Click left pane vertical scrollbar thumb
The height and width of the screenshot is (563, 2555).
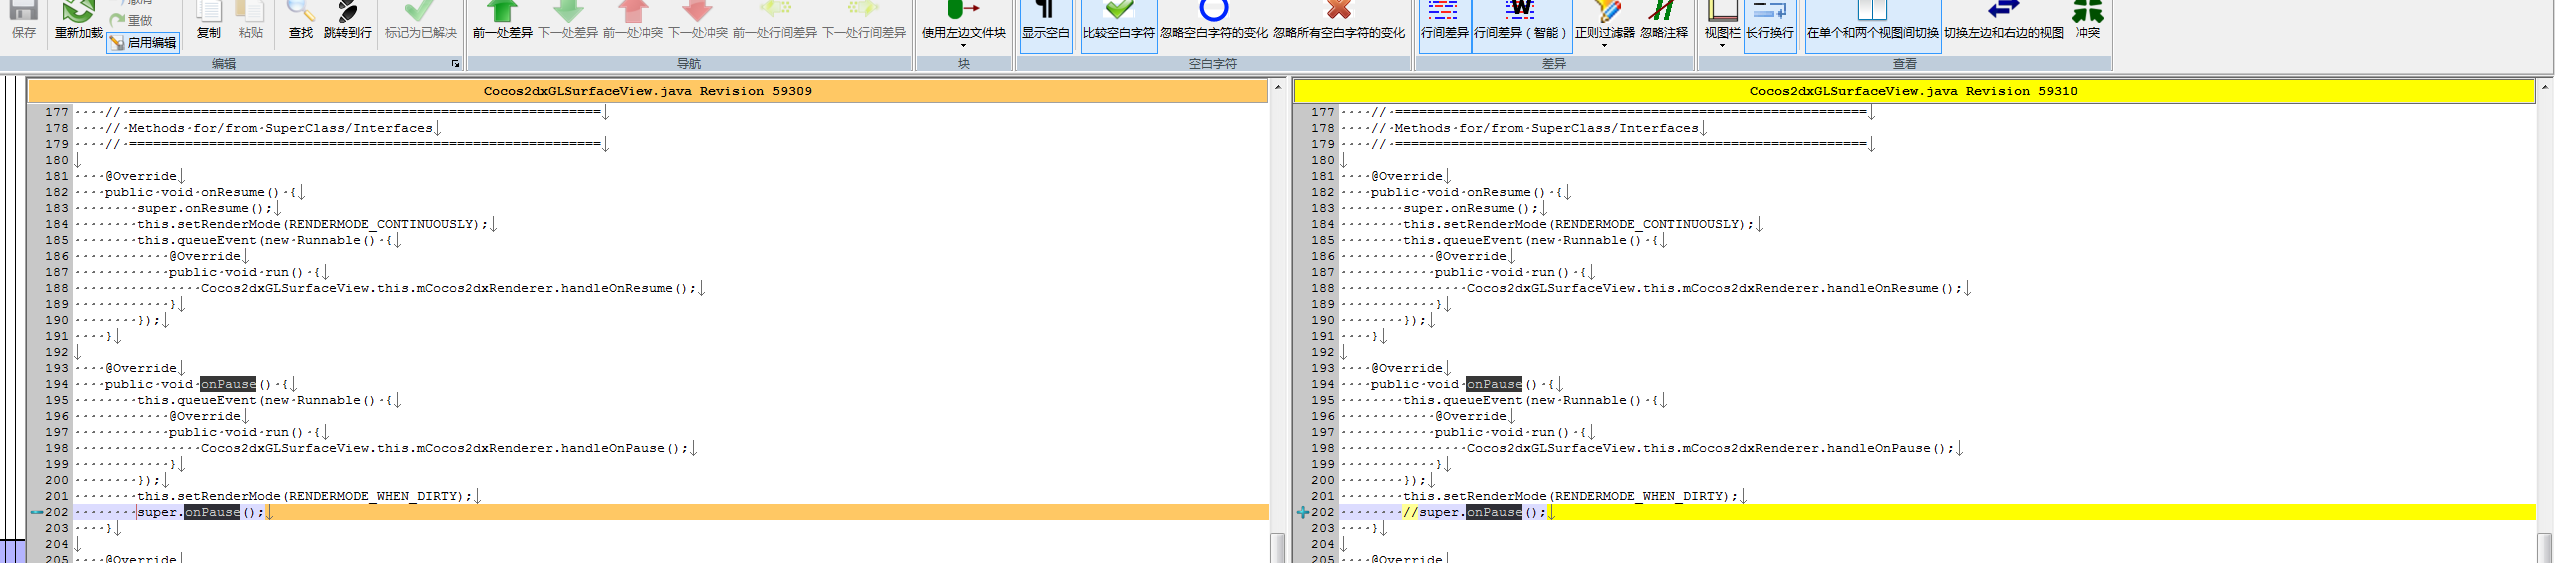click(1277, 547)
